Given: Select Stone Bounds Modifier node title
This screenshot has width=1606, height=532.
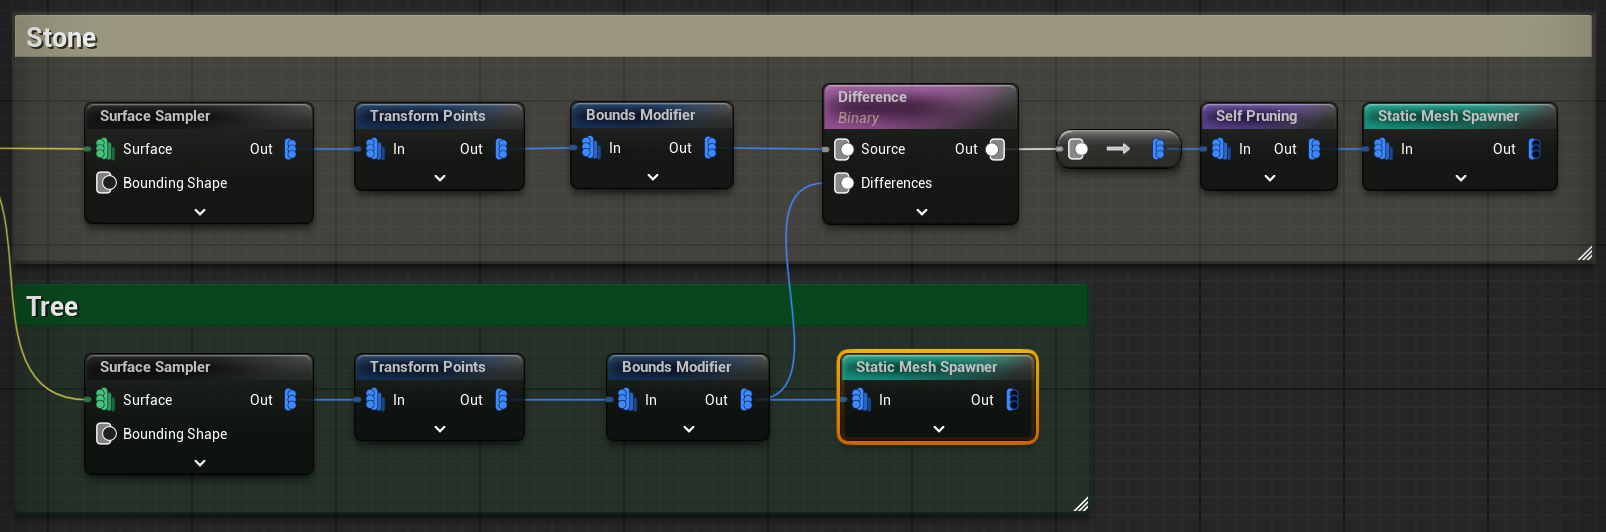Looking at the screenshot, I should (640, 115).
